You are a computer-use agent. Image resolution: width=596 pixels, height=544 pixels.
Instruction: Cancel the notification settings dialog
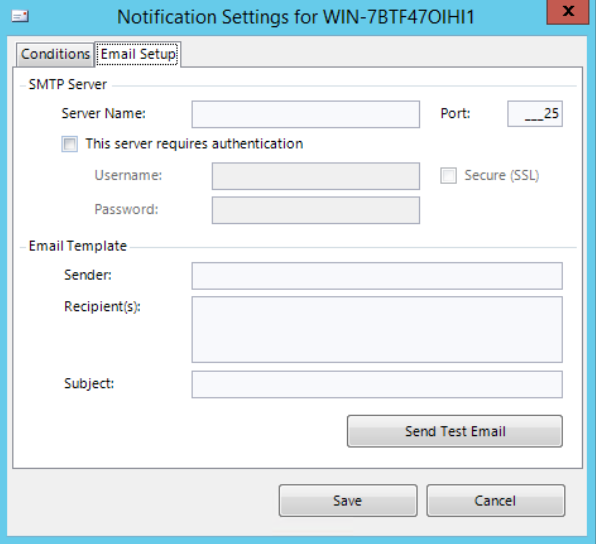pyautogui.click(x=495, y=500)
